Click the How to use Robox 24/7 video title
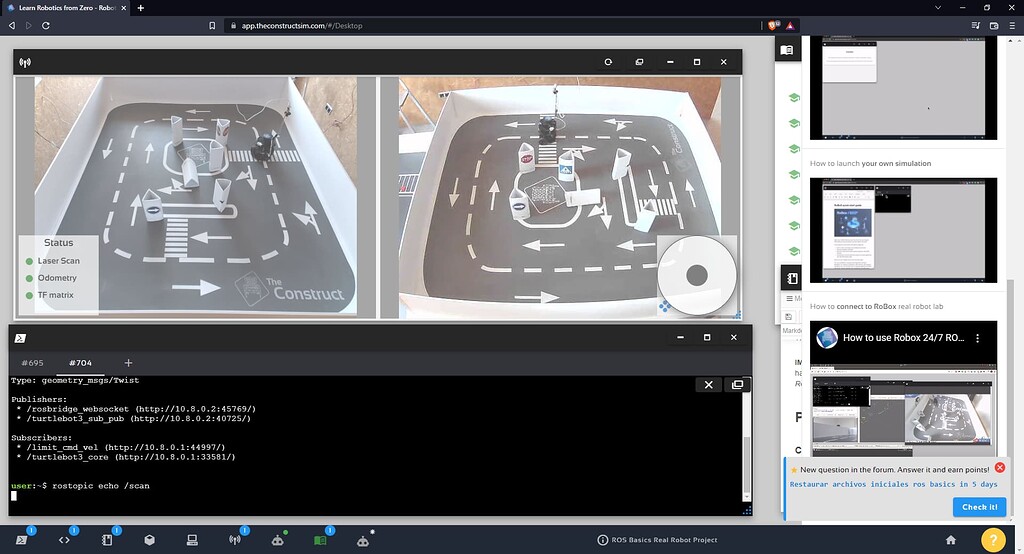 click(x=903, y=338)
